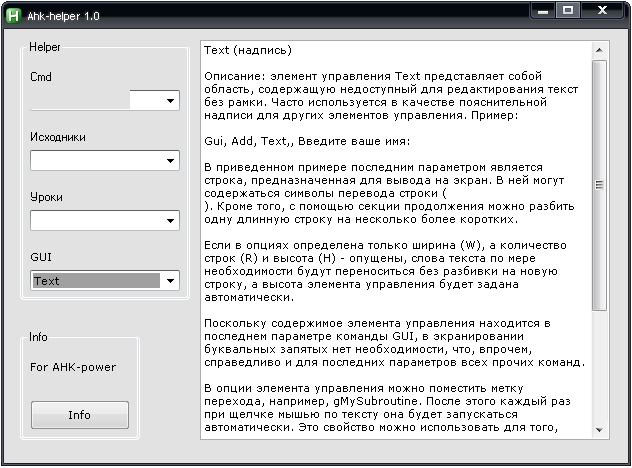Viewport: 632px width, 468px height.
Task: Maximize the Ahk-helper window
Action: [568, 10]
